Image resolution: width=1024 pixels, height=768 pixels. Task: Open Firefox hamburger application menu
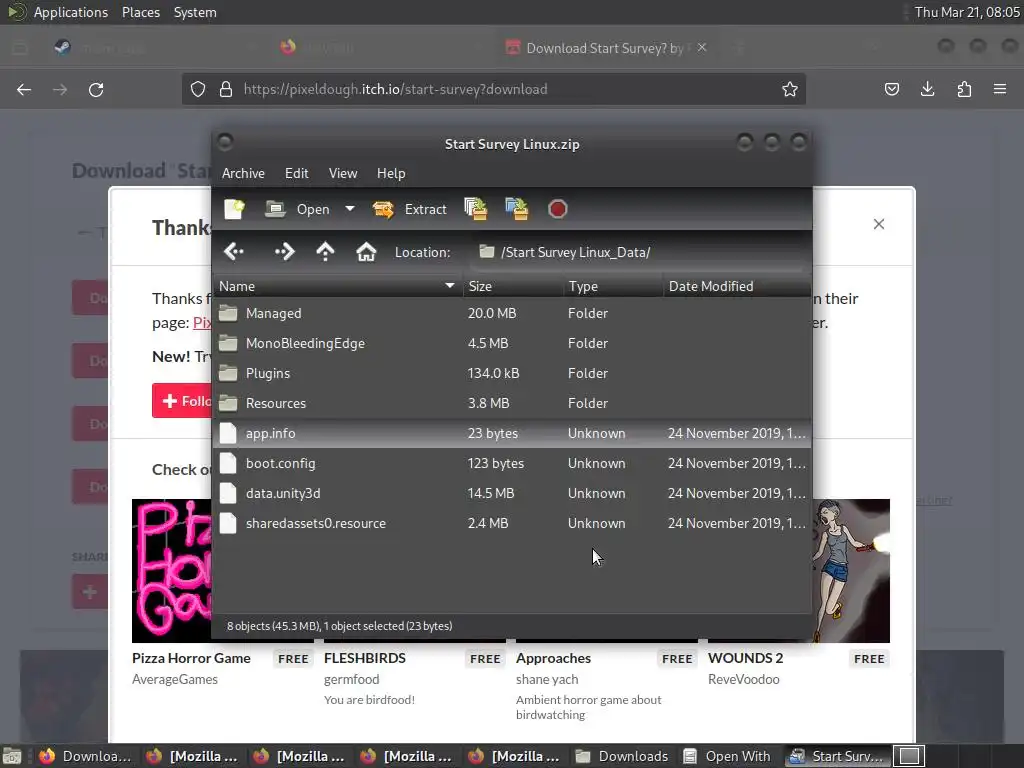point(1000,89)
